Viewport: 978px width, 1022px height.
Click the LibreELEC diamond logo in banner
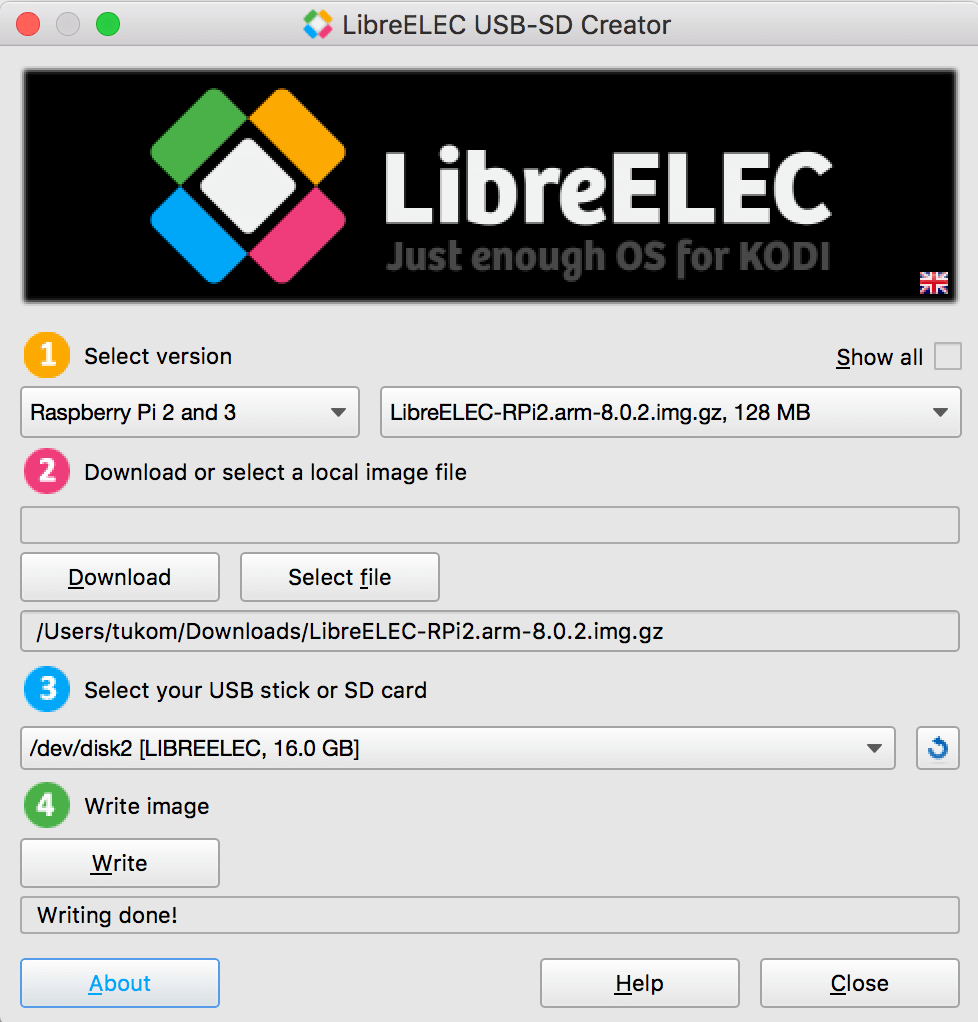(x=248, y=186)
